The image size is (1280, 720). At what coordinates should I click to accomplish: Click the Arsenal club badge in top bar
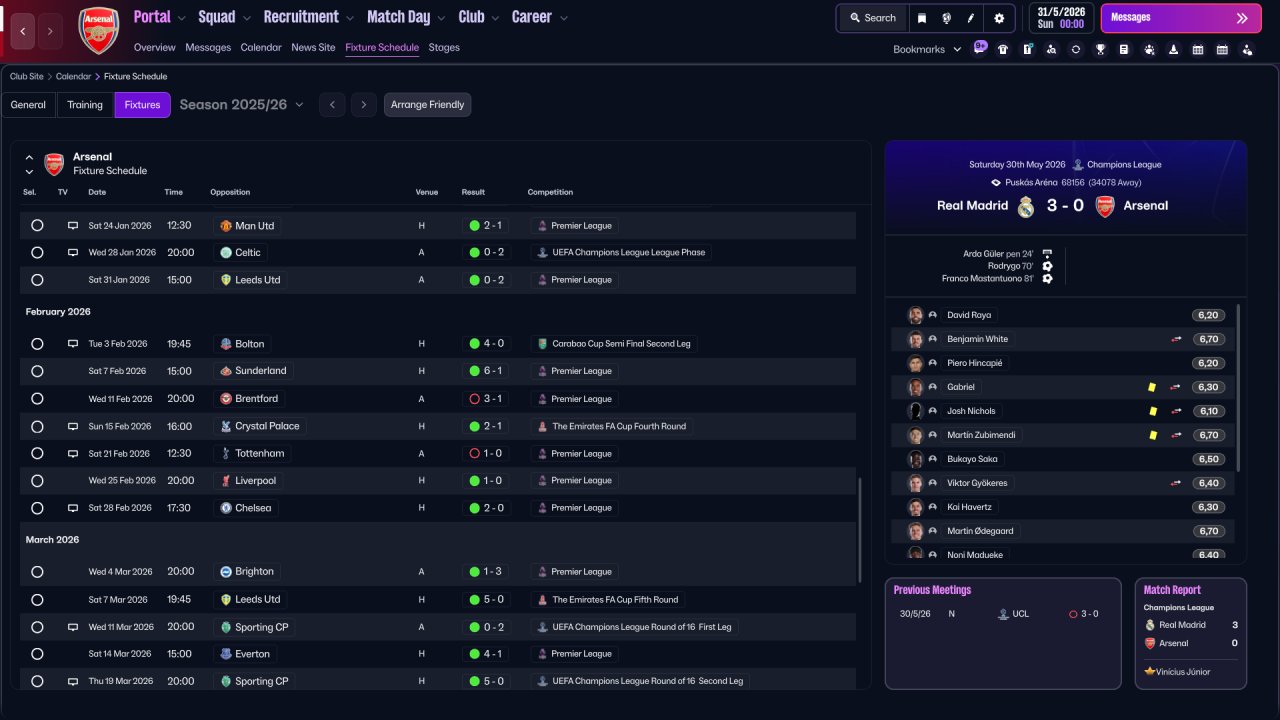98,30
